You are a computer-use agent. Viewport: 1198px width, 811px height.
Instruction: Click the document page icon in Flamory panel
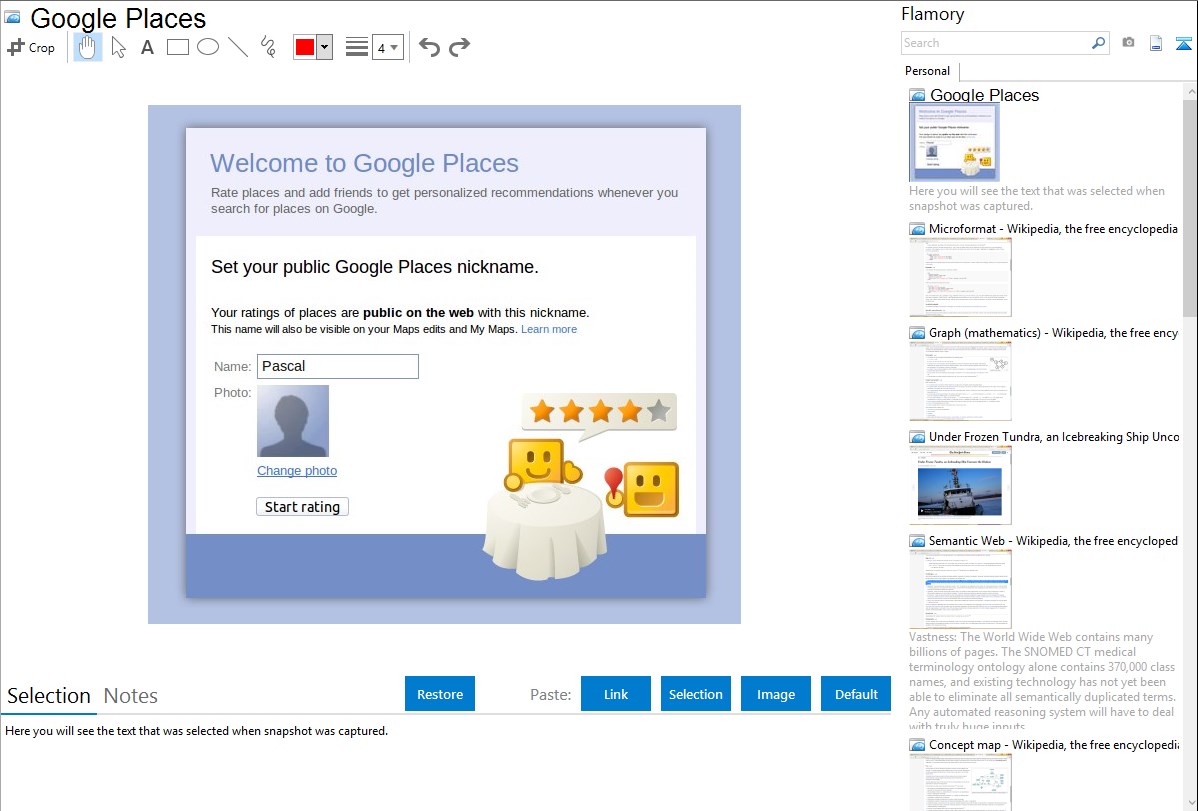coord(1156,43)
